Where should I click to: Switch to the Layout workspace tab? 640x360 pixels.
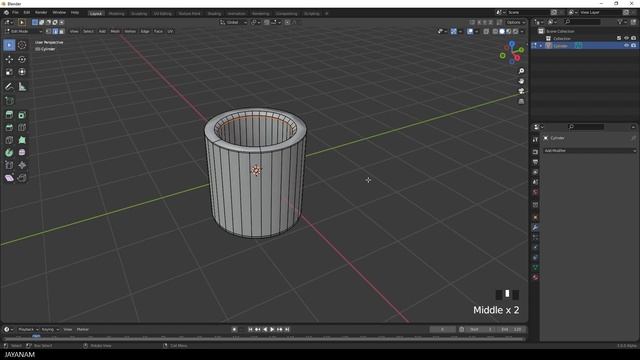coord(96,13)
